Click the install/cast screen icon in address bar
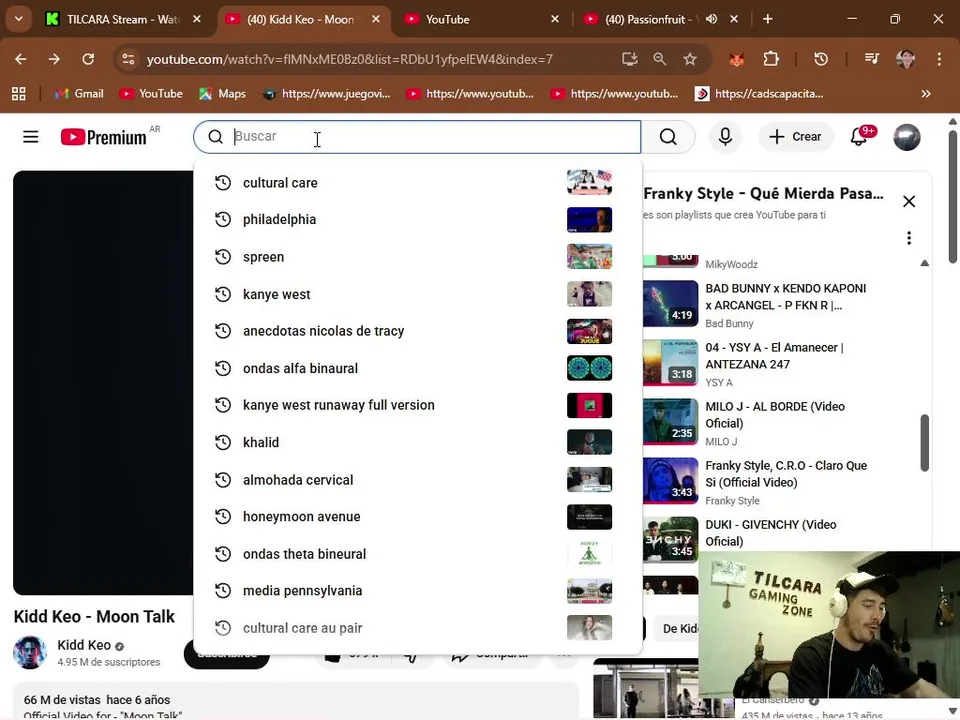960x720 pixels. 629,59
